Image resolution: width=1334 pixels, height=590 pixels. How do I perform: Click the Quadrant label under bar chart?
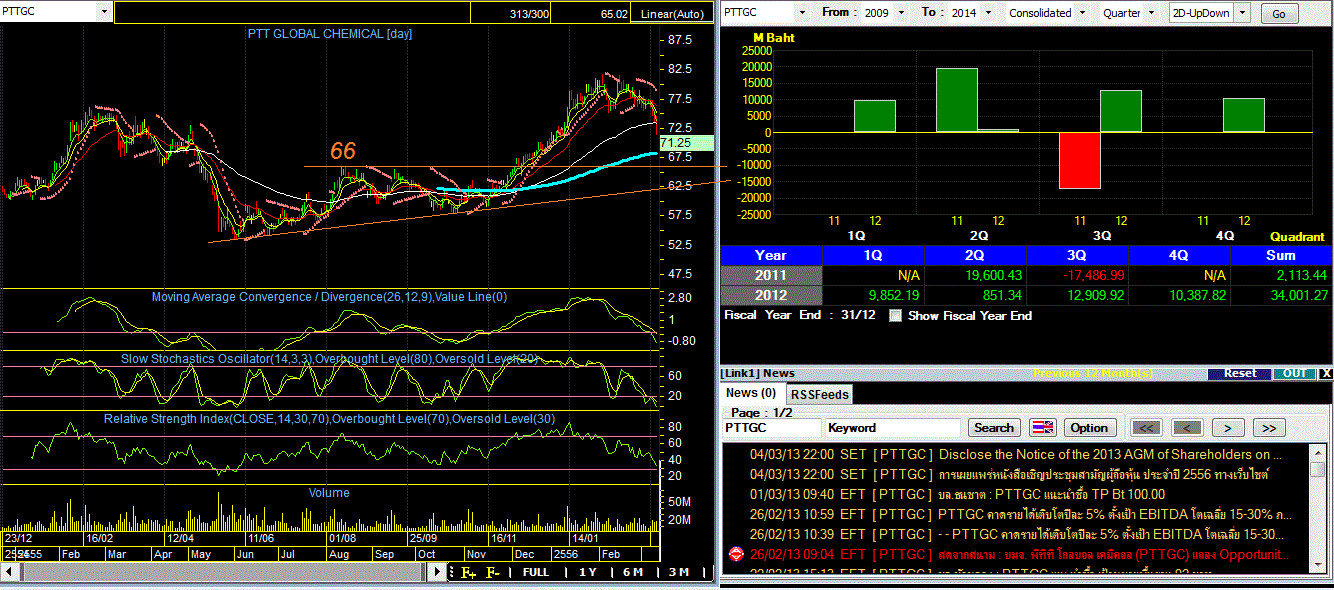tap(1297, 237)
